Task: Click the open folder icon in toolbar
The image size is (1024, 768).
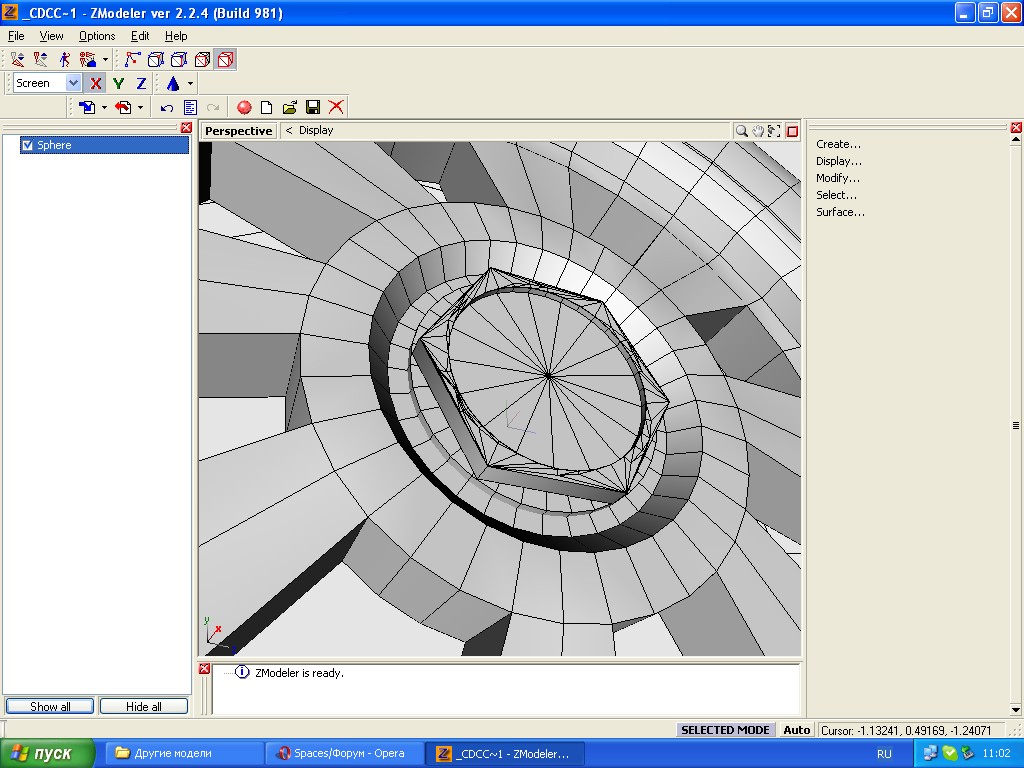Action: pos(290,107)
